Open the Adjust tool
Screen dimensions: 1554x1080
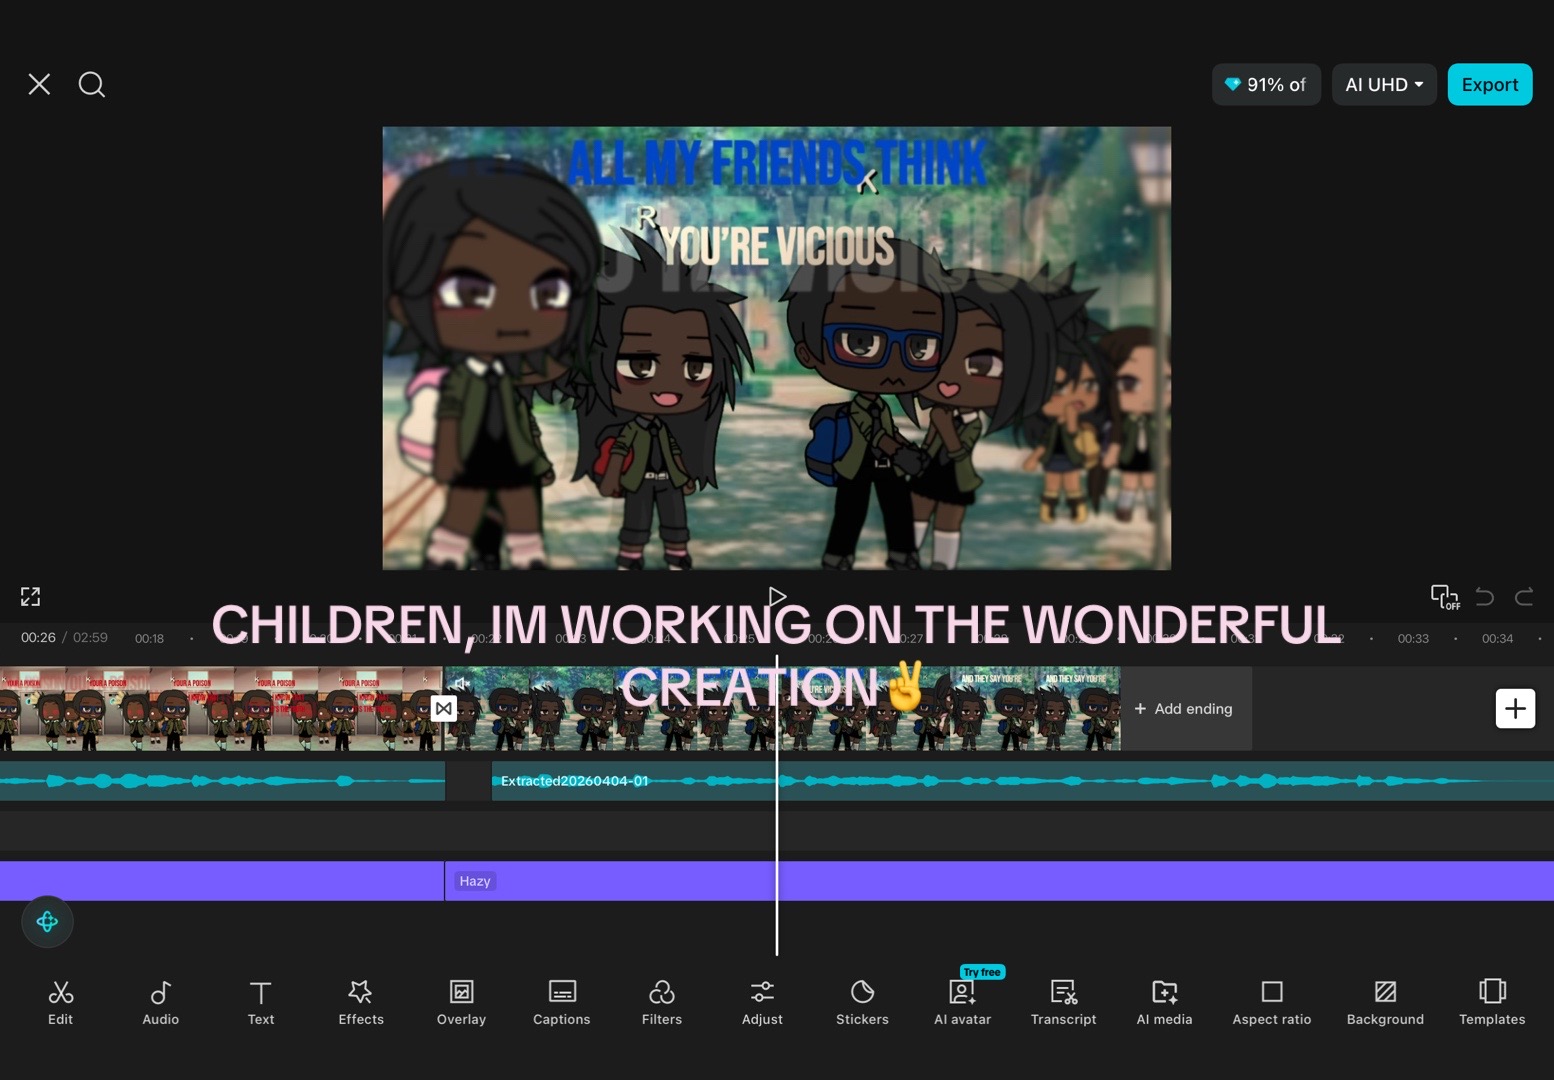click(x=762, y=1003)
